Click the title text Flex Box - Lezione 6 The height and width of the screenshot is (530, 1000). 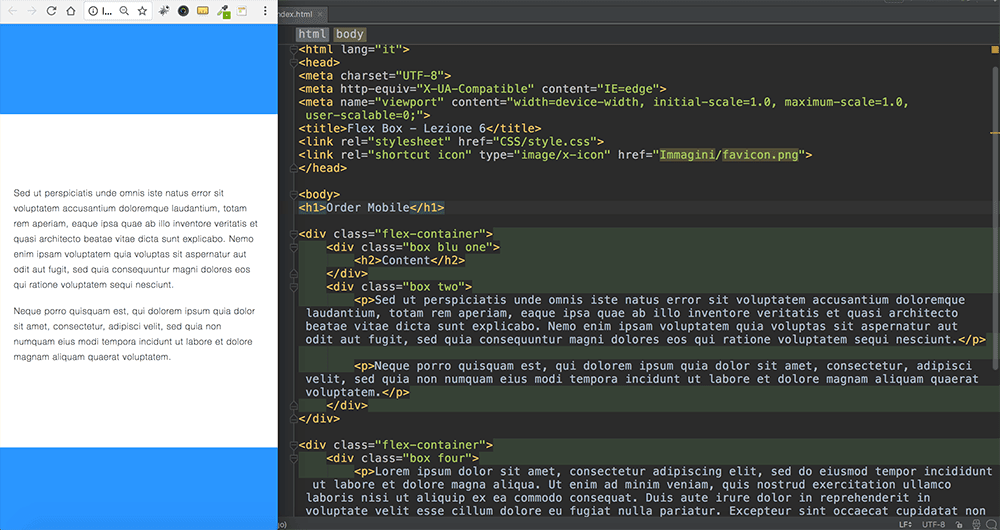[x=417, y=128]
